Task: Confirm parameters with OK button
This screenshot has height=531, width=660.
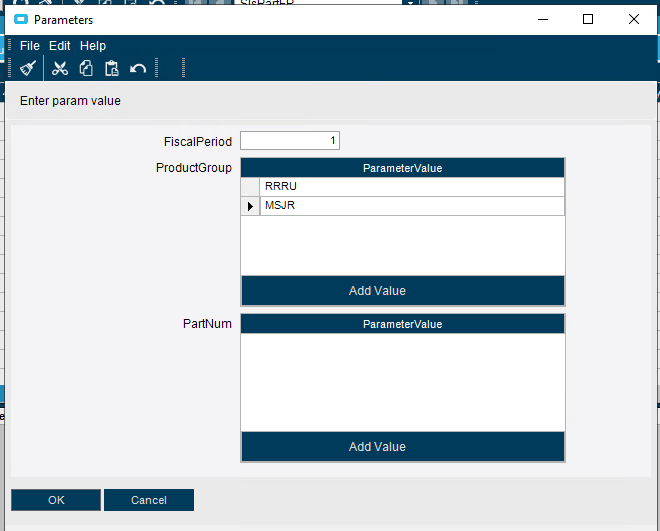Action: pos(56,500)
